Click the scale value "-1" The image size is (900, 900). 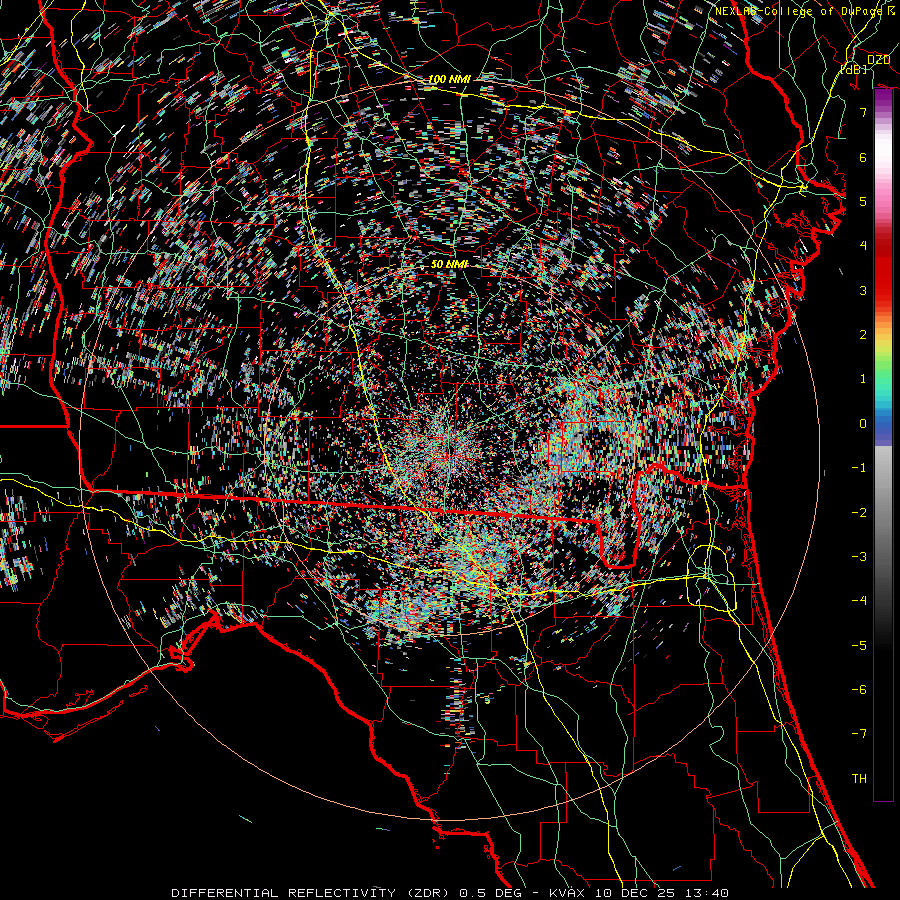859,468
